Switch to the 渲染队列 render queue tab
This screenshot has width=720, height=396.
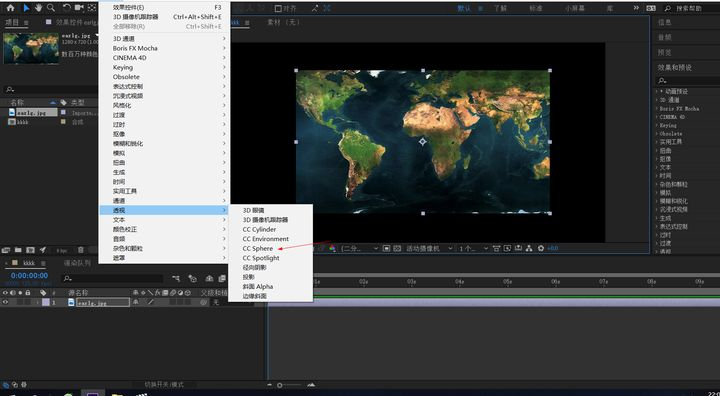point(77,263)
